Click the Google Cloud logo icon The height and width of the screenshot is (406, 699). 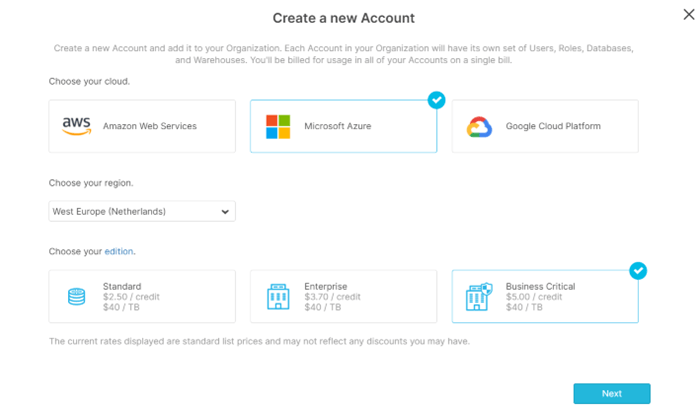[x=479, y=126]
